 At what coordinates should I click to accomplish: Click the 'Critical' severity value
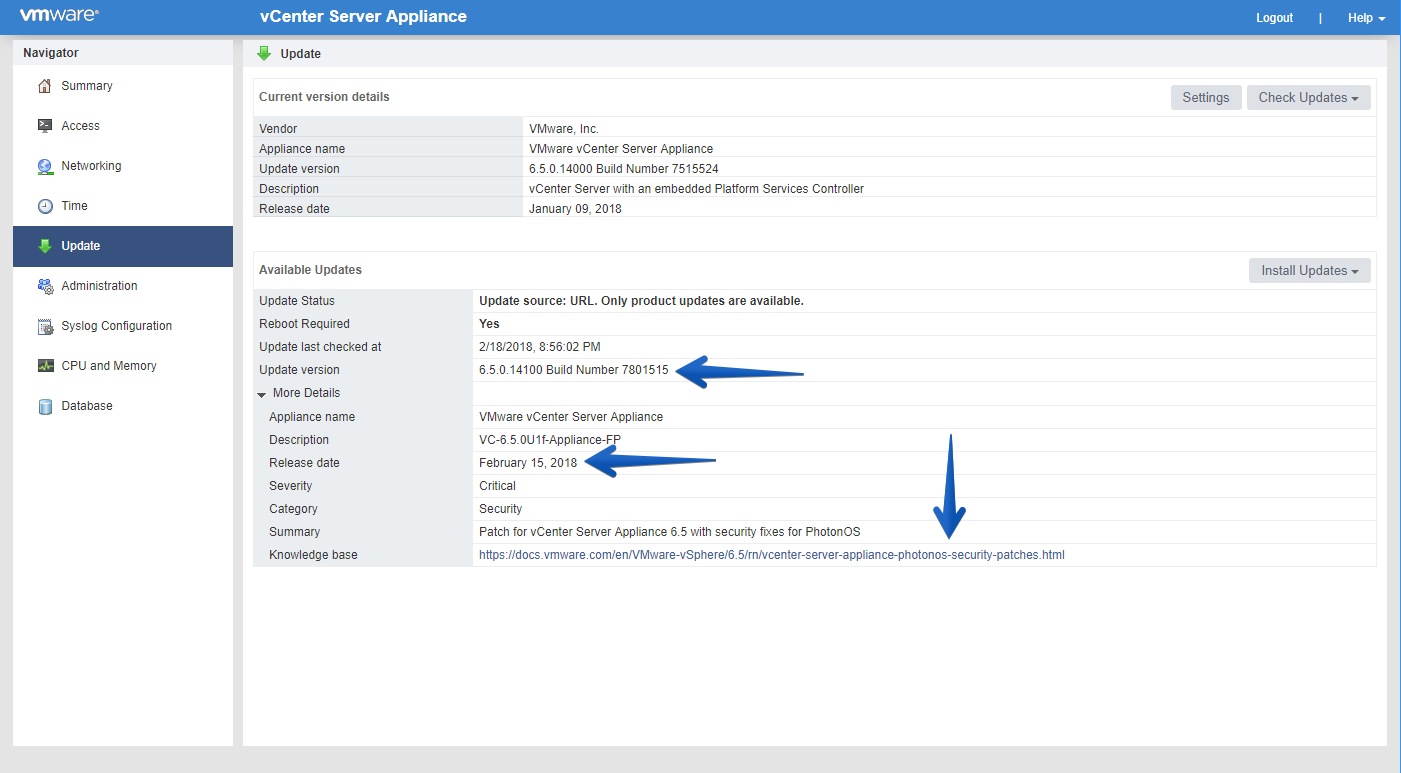498,486
